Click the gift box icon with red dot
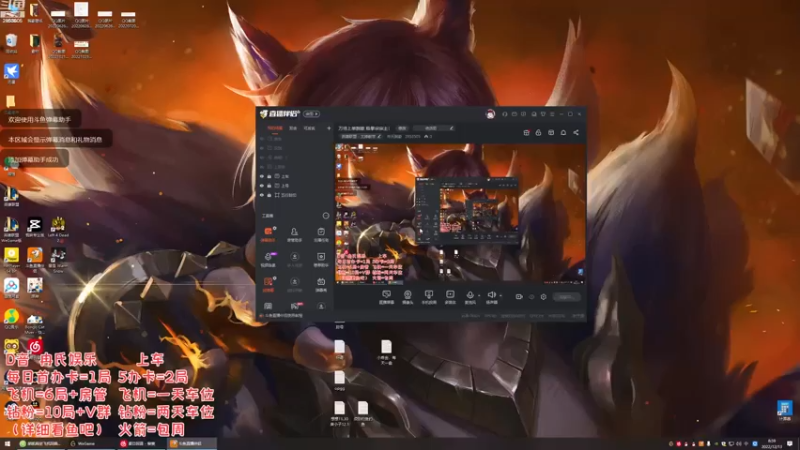 click(x=526, y=133)
